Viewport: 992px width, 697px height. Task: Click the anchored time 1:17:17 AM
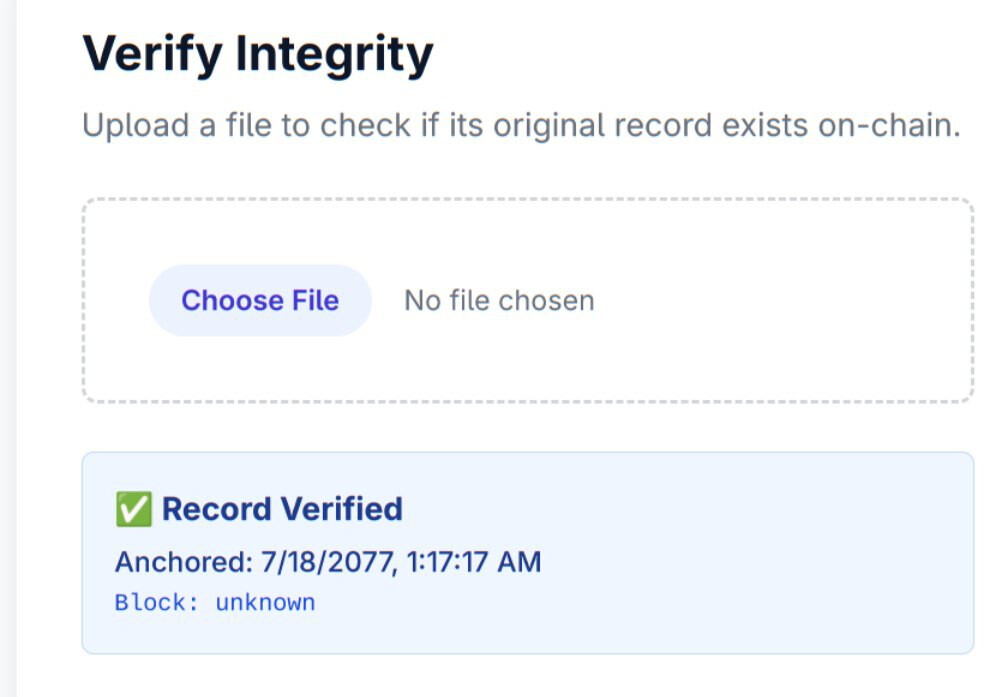pyautogui.click(x=474, y=562)
